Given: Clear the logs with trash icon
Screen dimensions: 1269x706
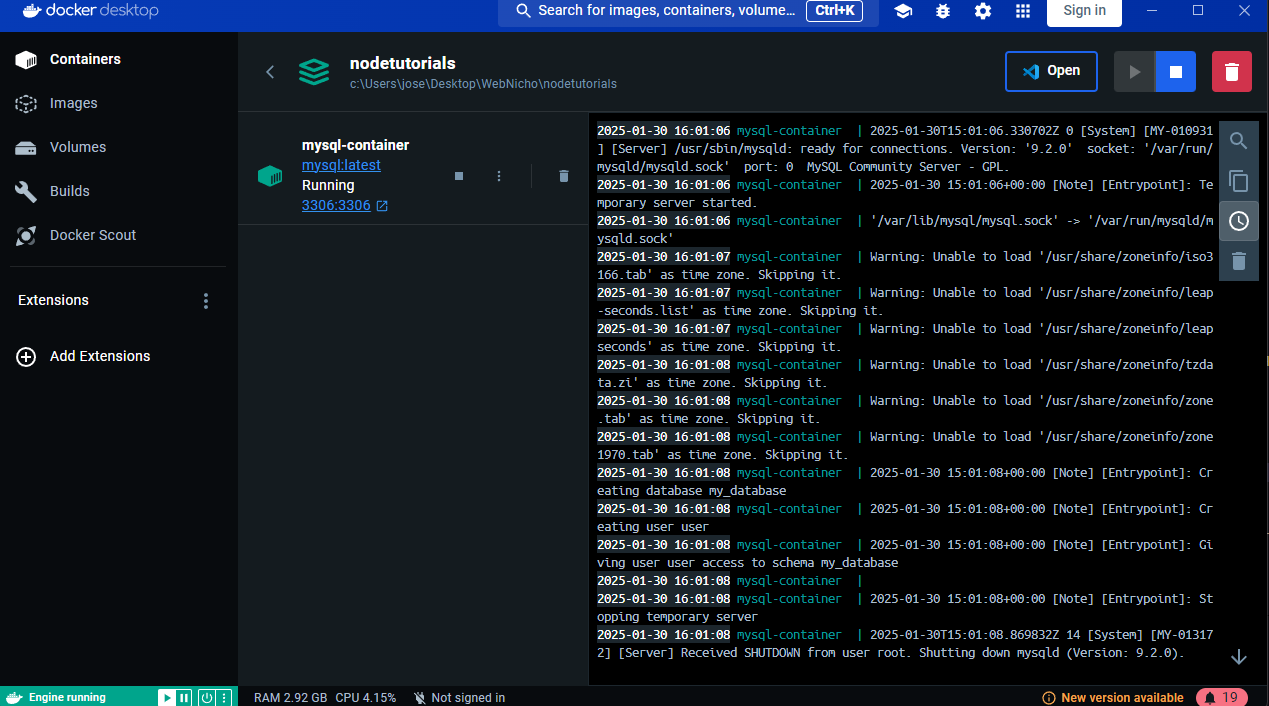Looking at the screenshot, I should point(1239,261).
